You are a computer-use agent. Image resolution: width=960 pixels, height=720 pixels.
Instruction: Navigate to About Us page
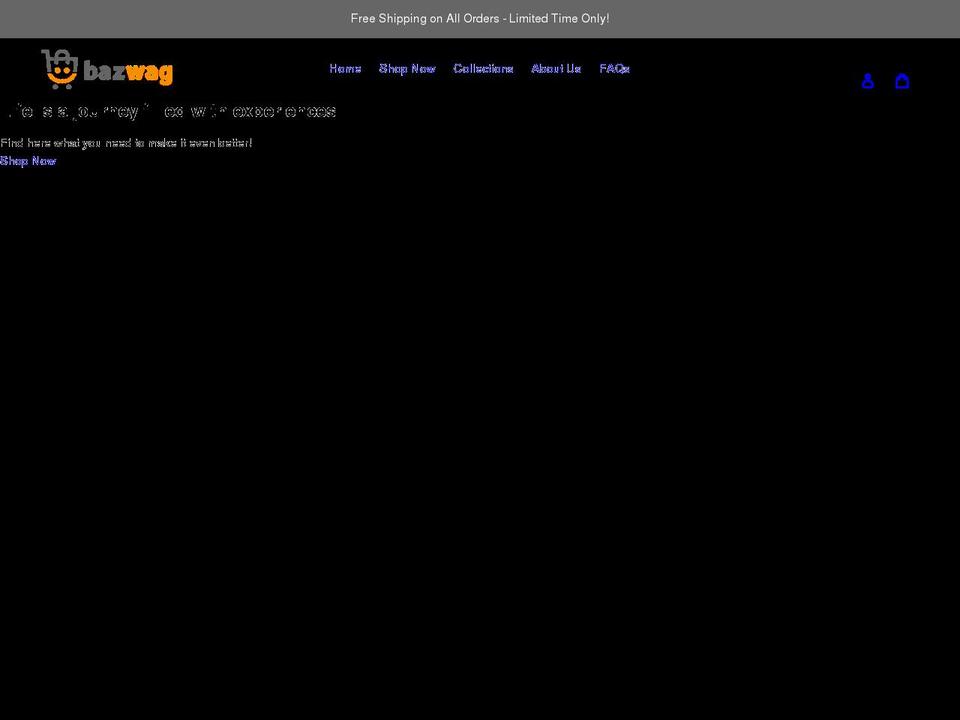click(x=556, y=69)
